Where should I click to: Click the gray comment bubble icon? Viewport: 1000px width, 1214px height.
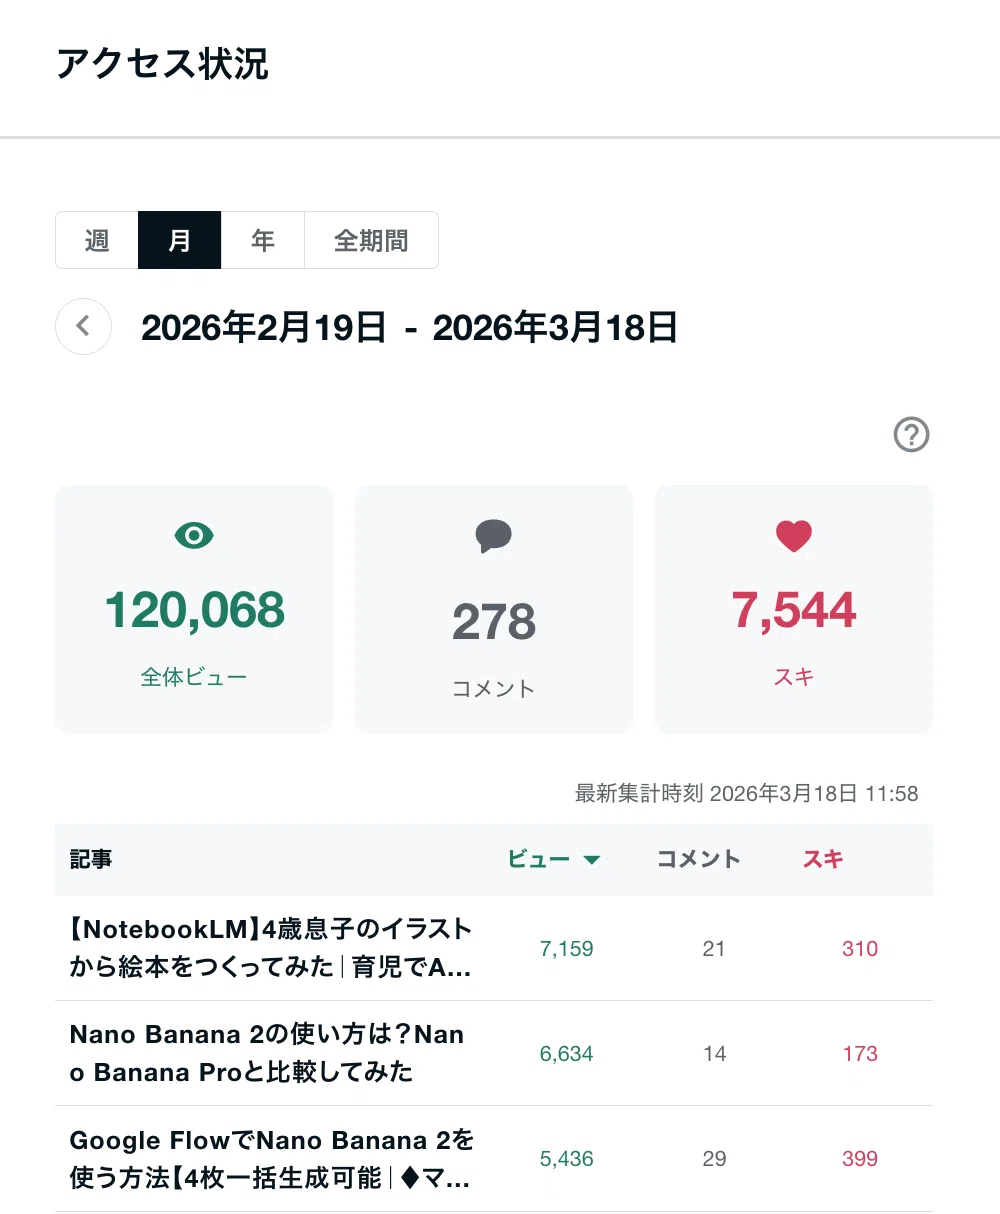pyautogui.click(x=494, y=537)
